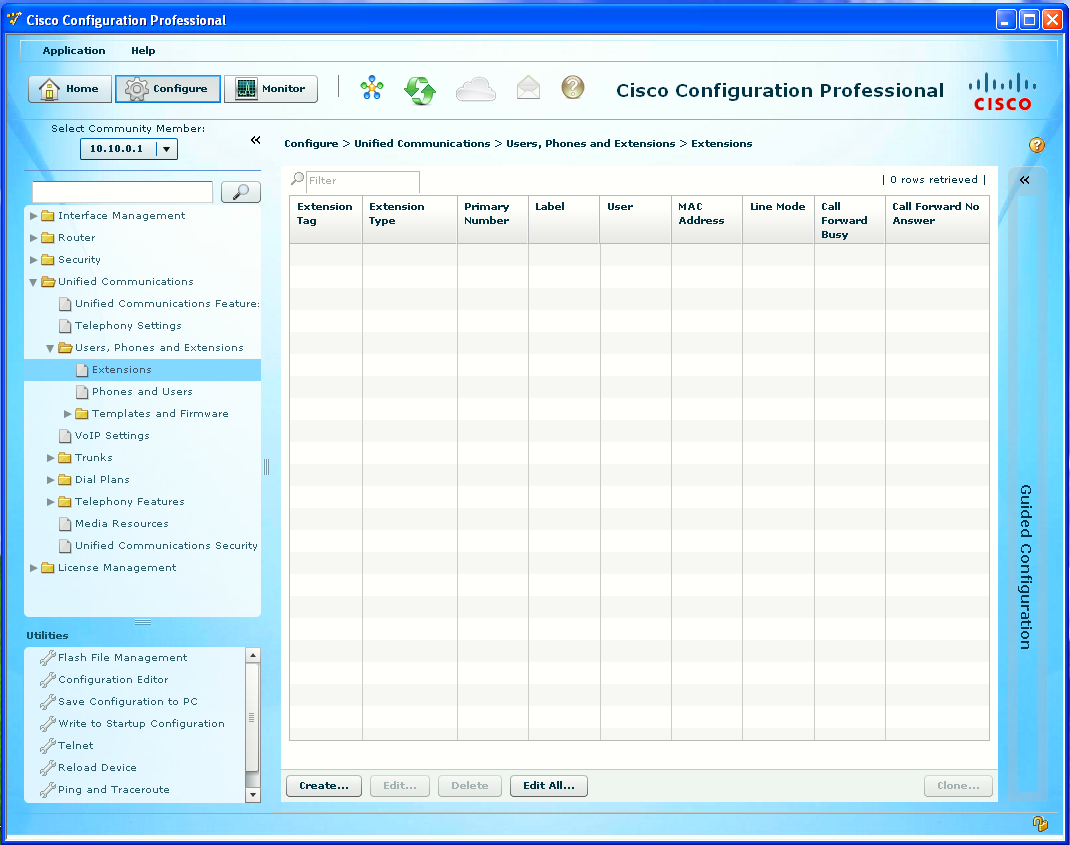Click the green Refresh arrows icon
The height and width of the screenshot is (845, 1070).
point(420,89)
